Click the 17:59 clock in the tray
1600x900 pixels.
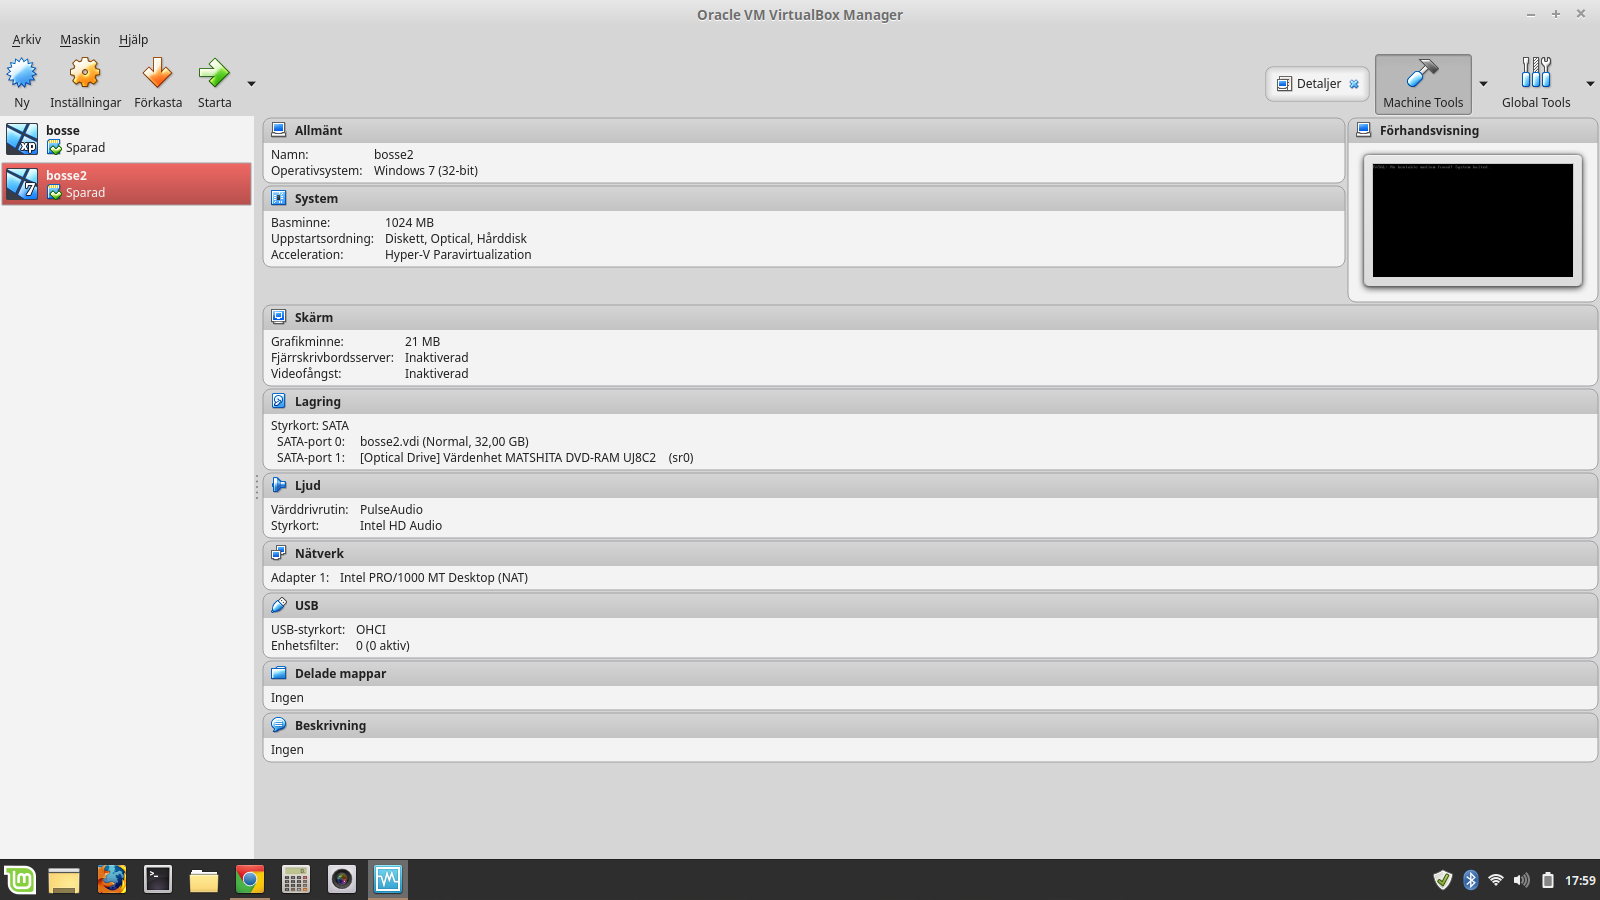pyautogui.click(x=1580, y=880)
